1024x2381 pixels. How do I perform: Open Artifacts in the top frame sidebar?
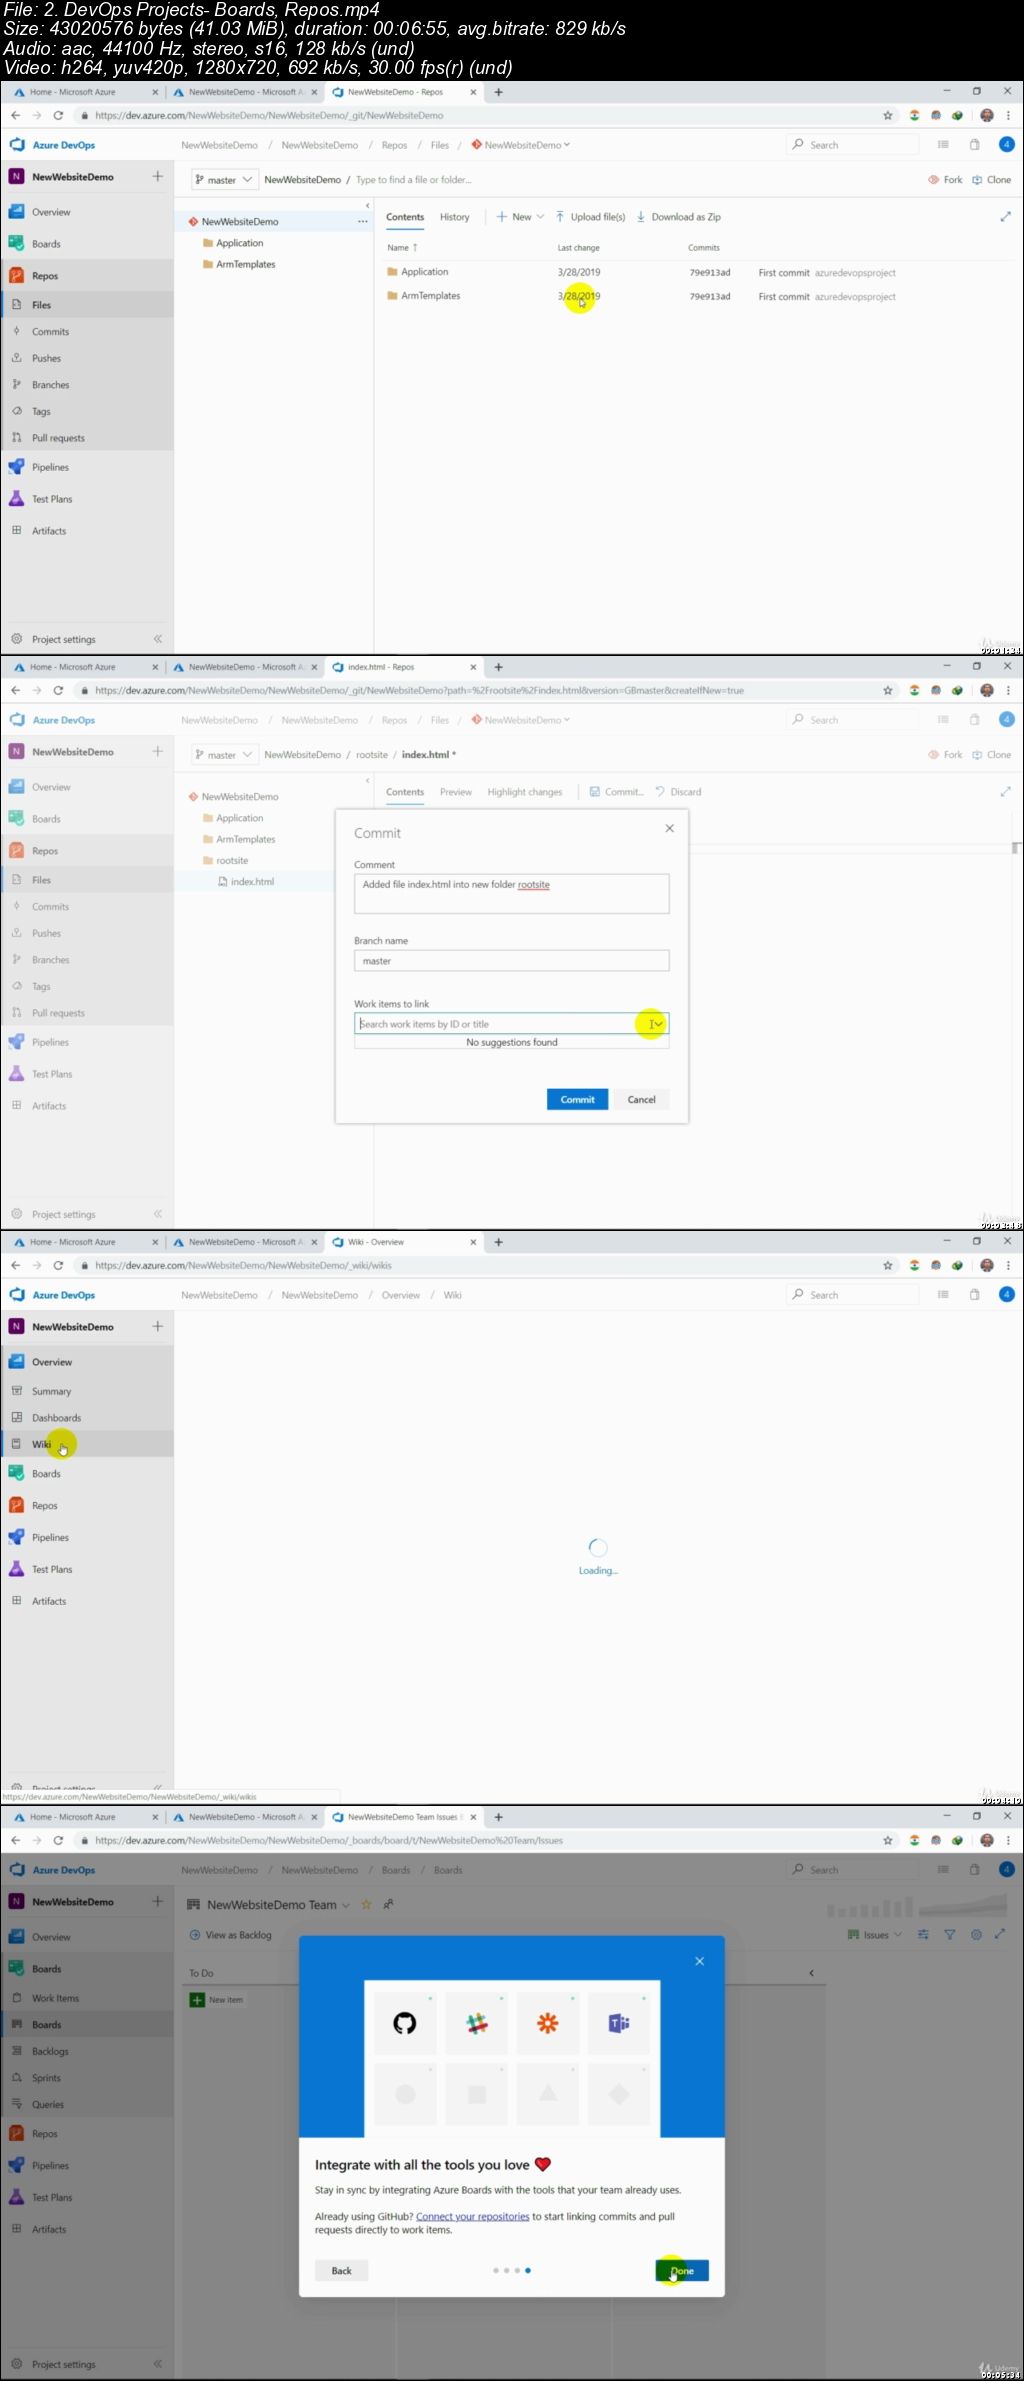point(49,531)
